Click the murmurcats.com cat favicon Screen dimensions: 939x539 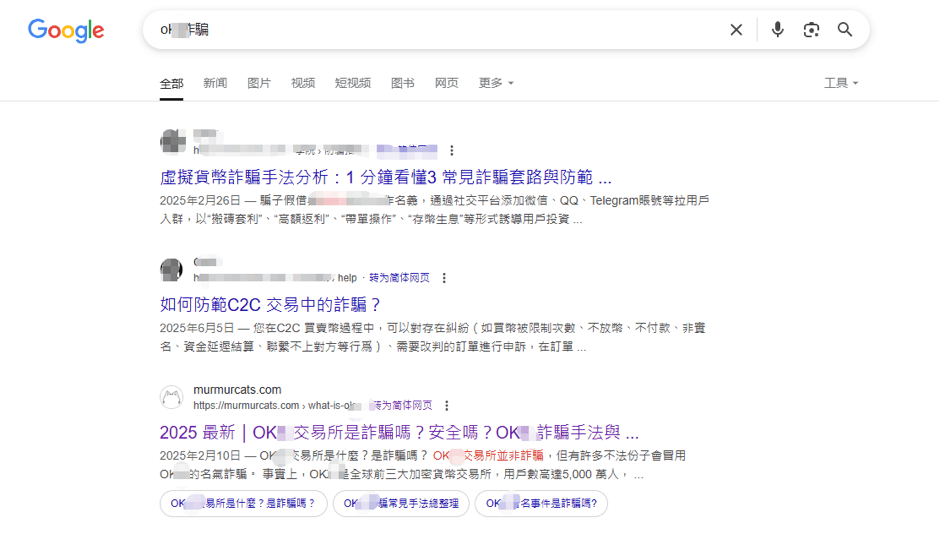tap(171, 397)
